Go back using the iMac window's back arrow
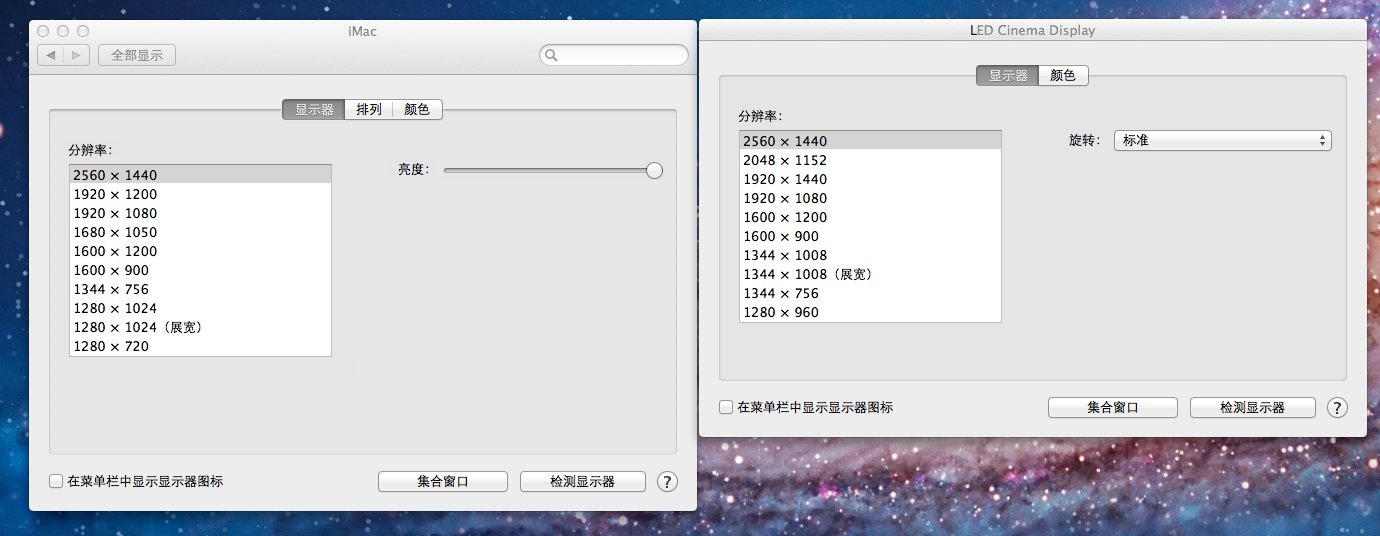Screen dimensions: 1380x536 point(51,55)
